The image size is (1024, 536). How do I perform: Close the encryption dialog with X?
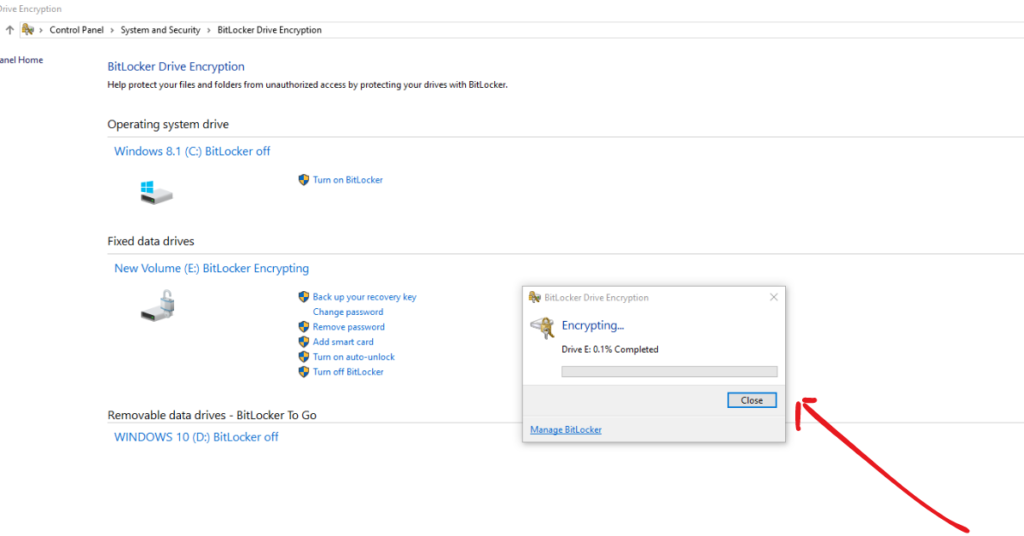tap(774, 297)
